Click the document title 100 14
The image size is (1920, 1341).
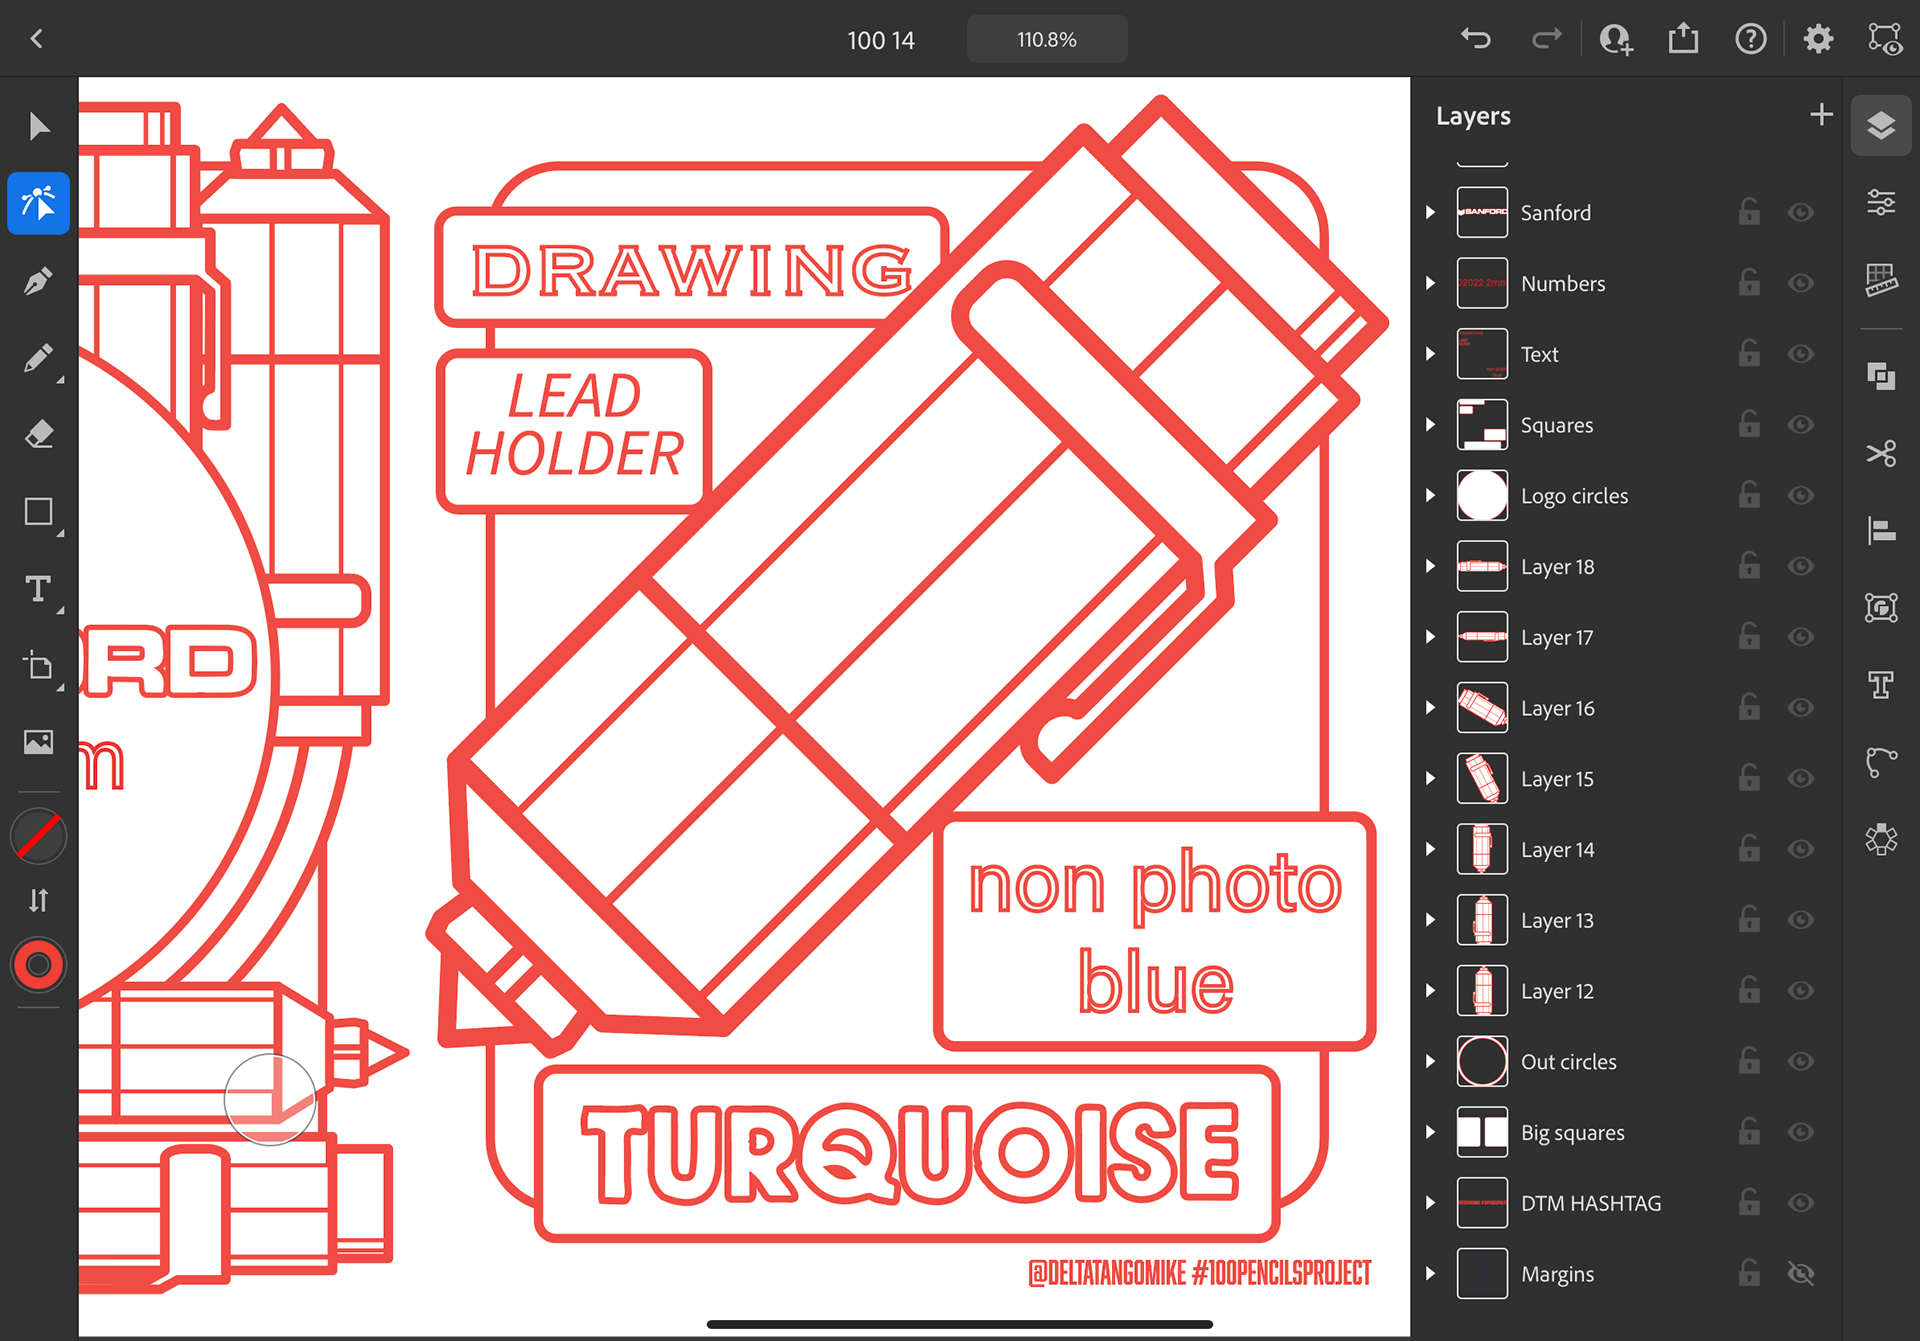881,40
